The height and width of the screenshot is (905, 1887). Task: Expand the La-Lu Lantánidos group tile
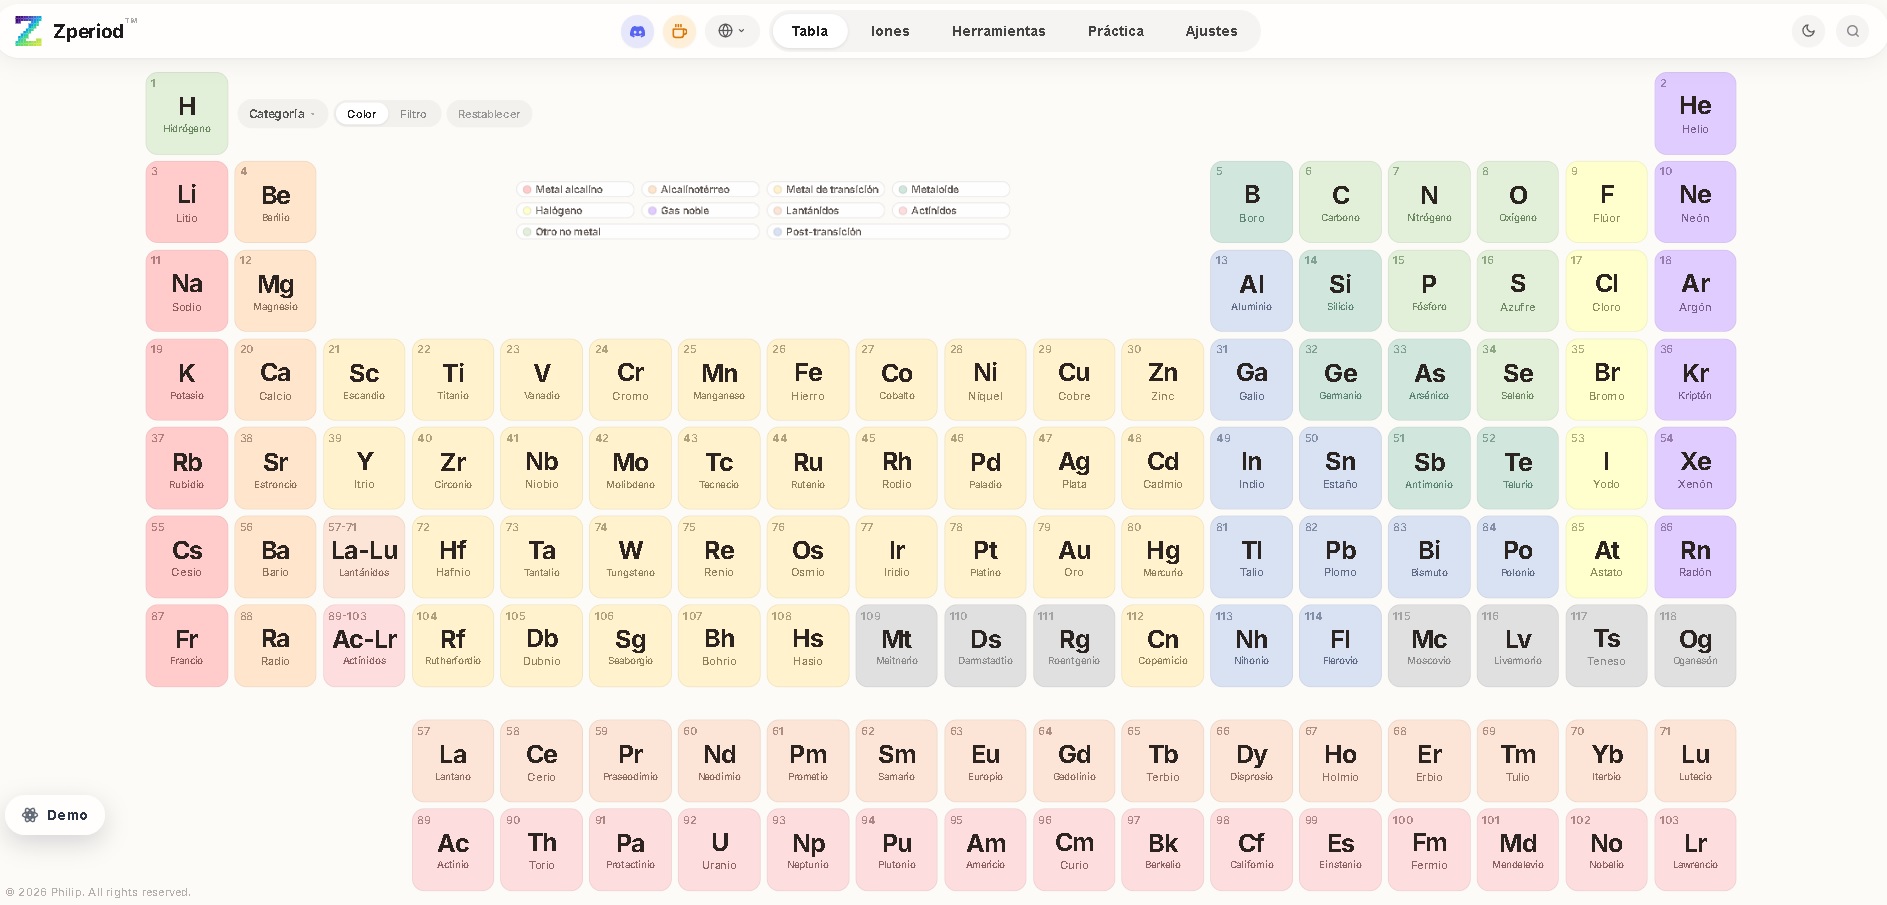364,557
